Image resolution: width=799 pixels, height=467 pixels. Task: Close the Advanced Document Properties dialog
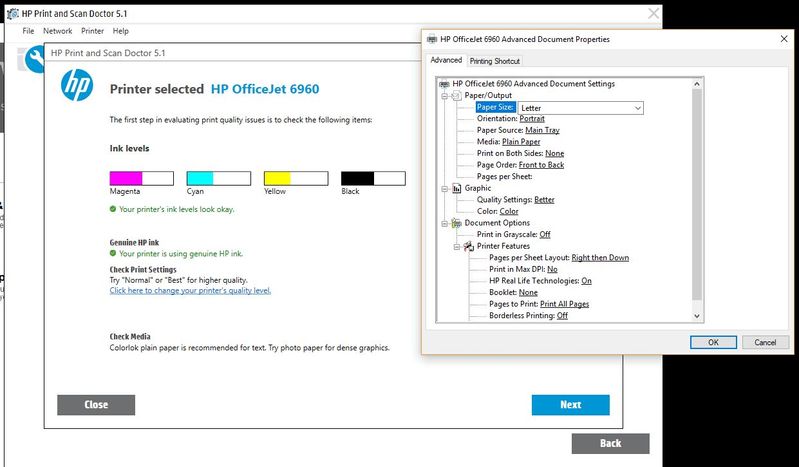[784, 39]
